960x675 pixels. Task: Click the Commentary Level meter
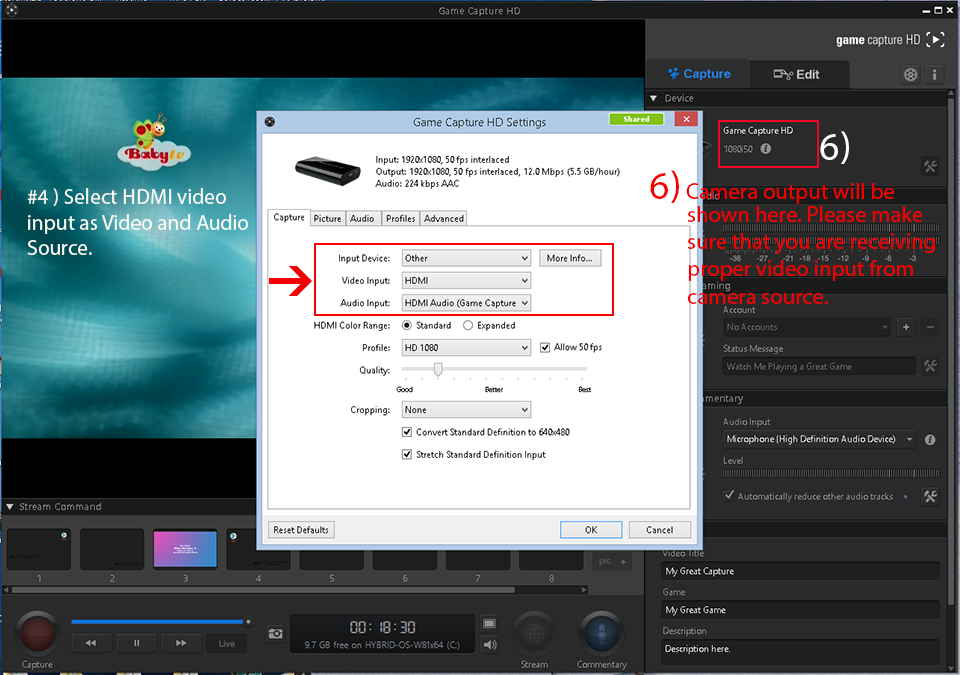[831, 473]
